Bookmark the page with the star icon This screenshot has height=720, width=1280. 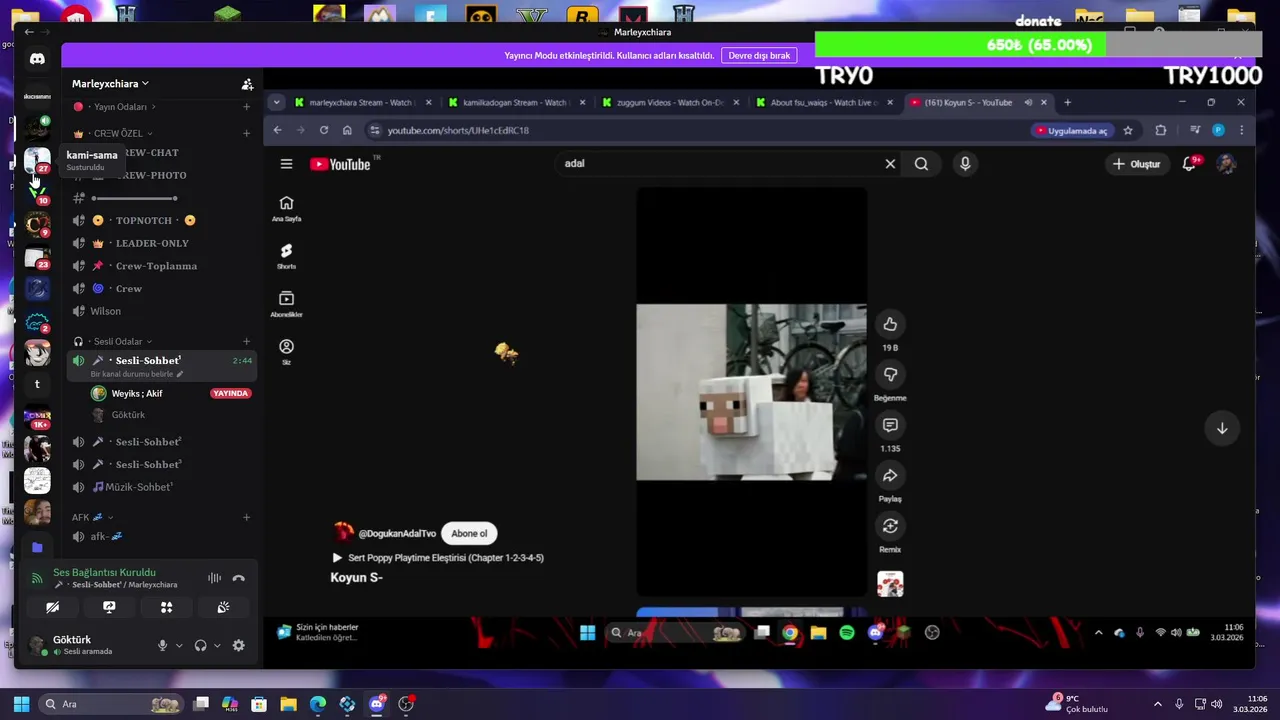click(1128, 130)
